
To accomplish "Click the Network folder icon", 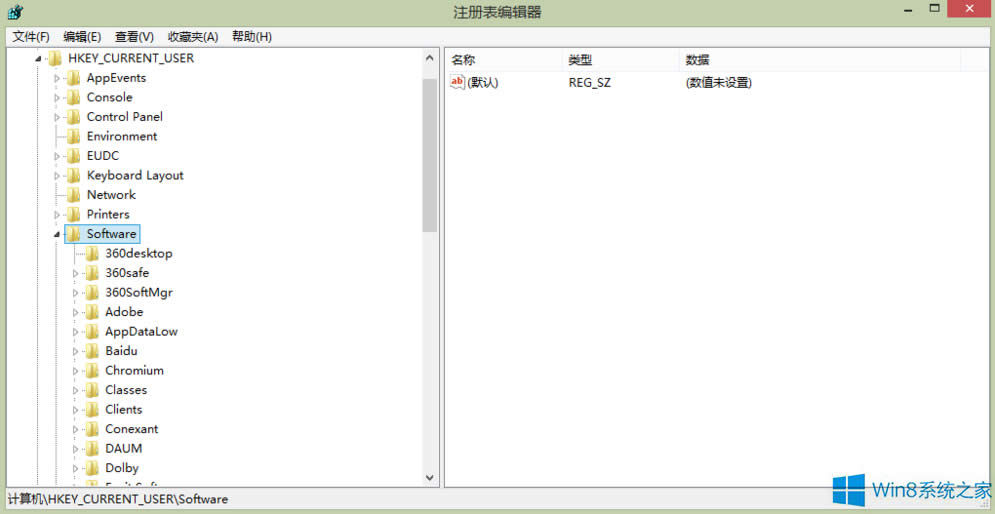I will coord(74,195).
